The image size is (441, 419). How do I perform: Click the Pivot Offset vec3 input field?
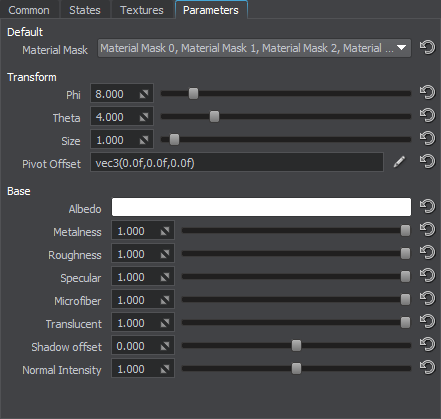click(x=237, y=162)
